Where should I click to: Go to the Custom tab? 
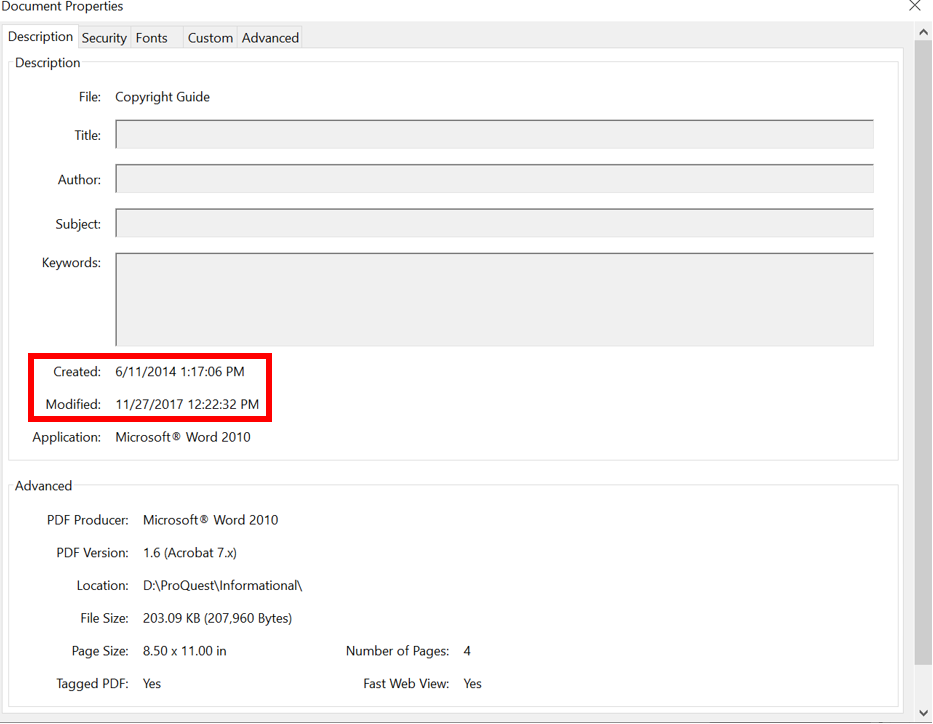(210, 38)
